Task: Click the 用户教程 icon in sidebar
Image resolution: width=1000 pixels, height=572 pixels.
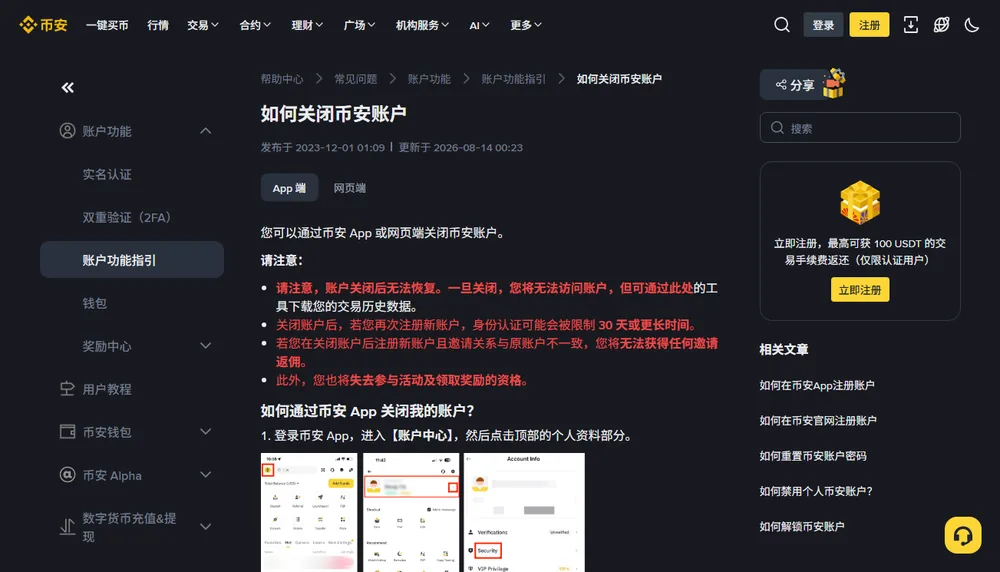Action: (x=67, y=388)
